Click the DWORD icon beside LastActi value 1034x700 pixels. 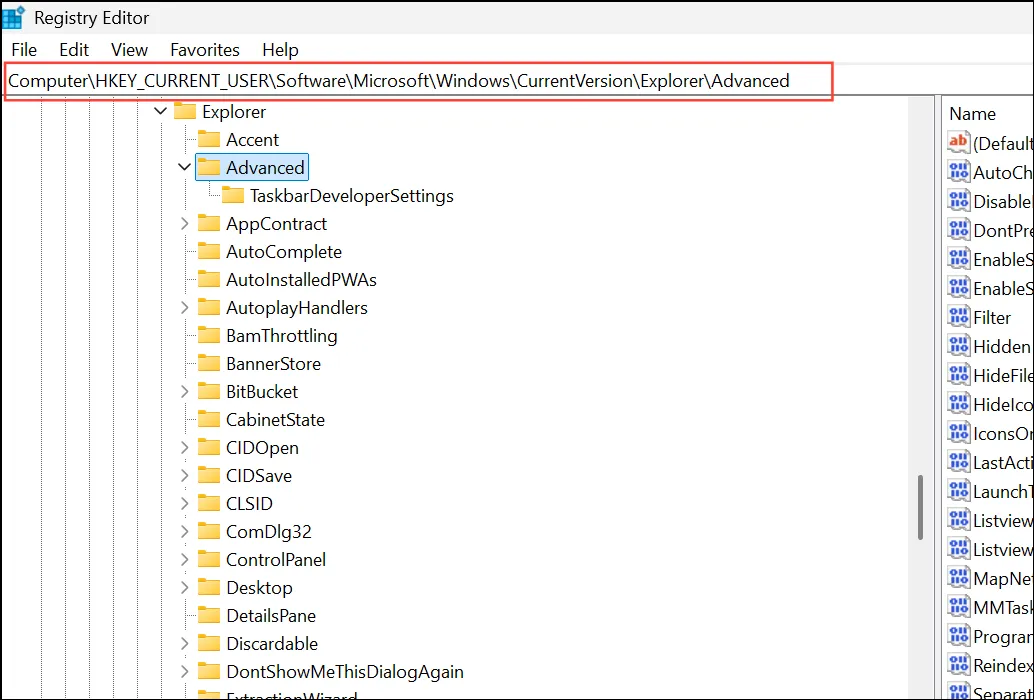(958, 461)
